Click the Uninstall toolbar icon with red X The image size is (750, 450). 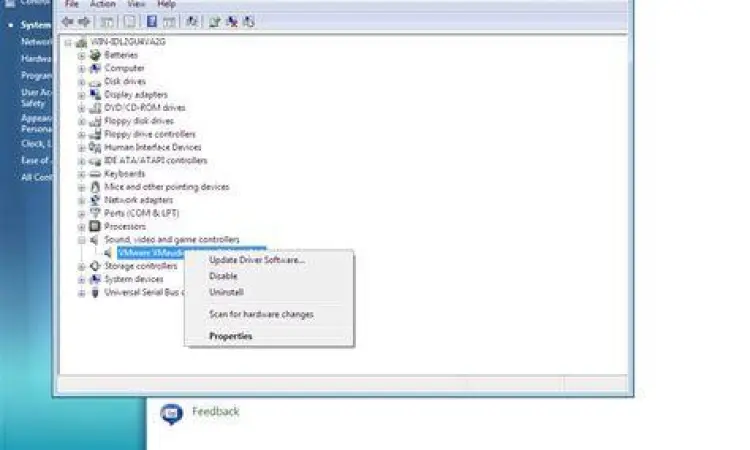(x=232, y=22)
